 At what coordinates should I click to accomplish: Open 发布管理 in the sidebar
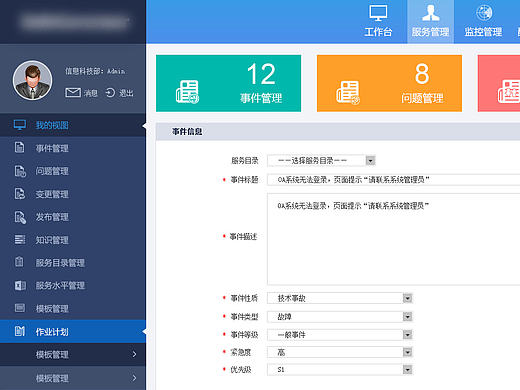pos(73,217)
